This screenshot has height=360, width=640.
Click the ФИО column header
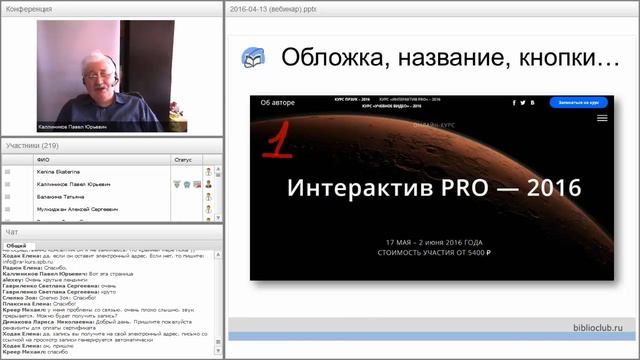click(102, 160)
